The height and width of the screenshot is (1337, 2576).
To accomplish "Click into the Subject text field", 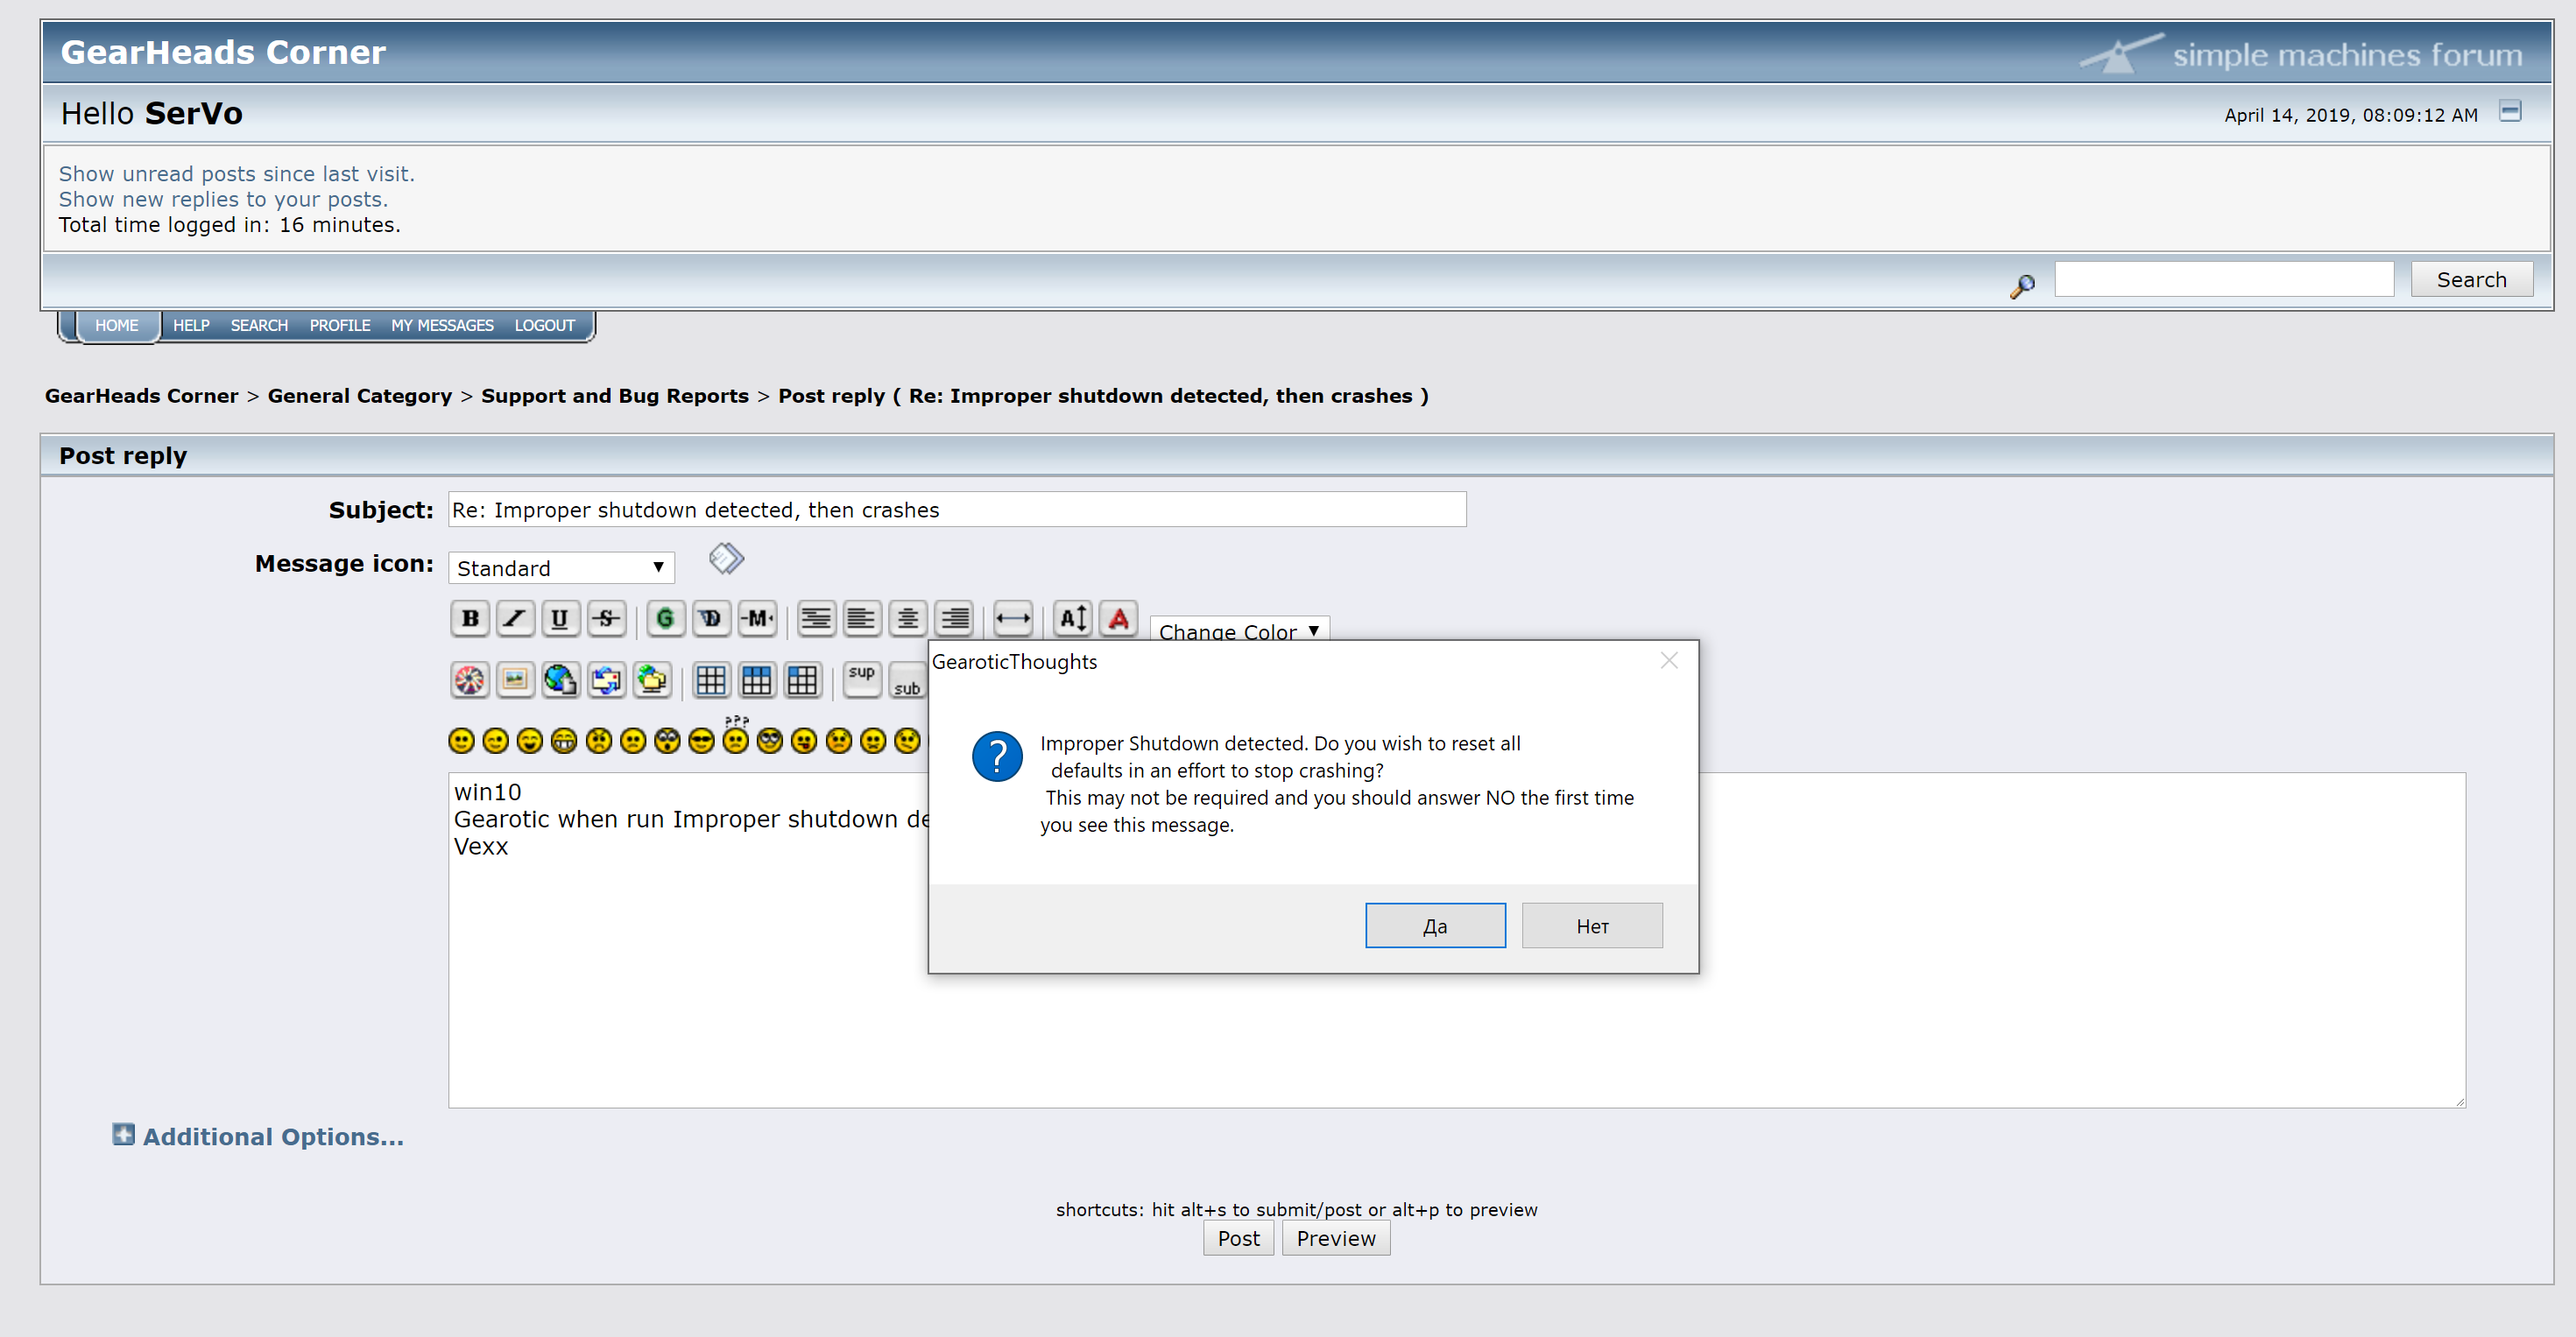I will [x=956, y=510].
